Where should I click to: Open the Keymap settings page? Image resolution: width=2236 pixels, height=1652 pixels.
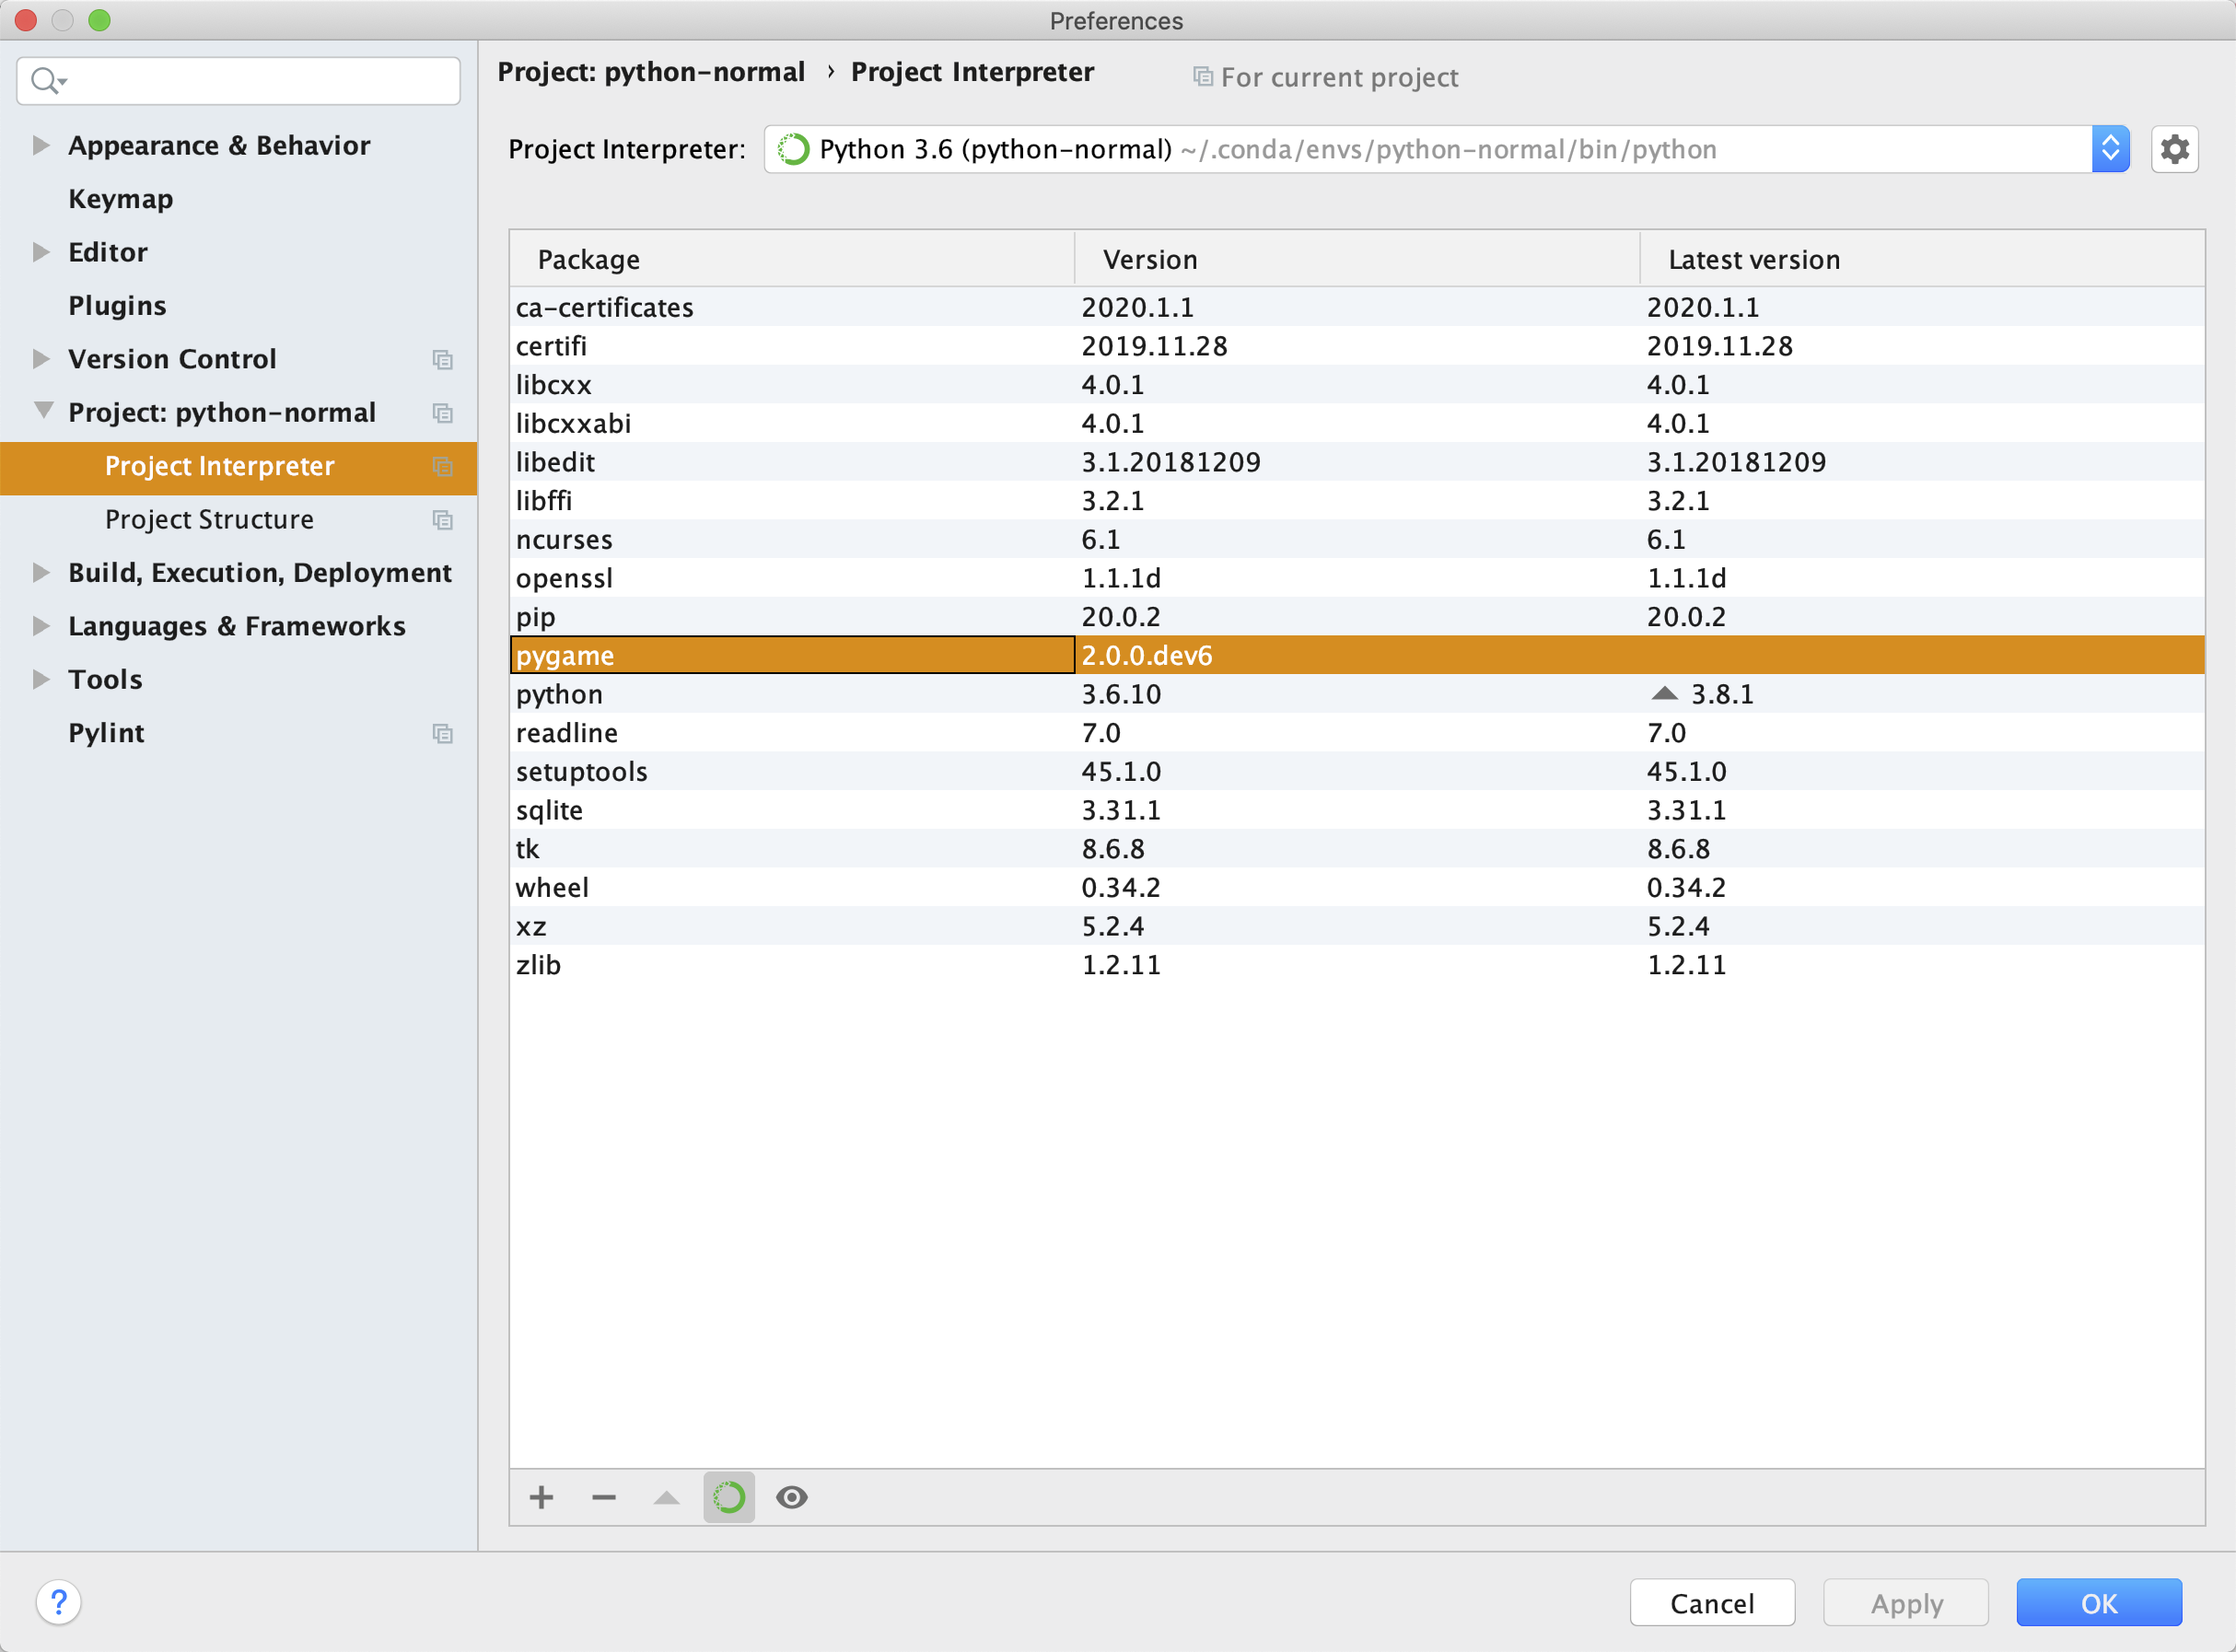point(120,198)
